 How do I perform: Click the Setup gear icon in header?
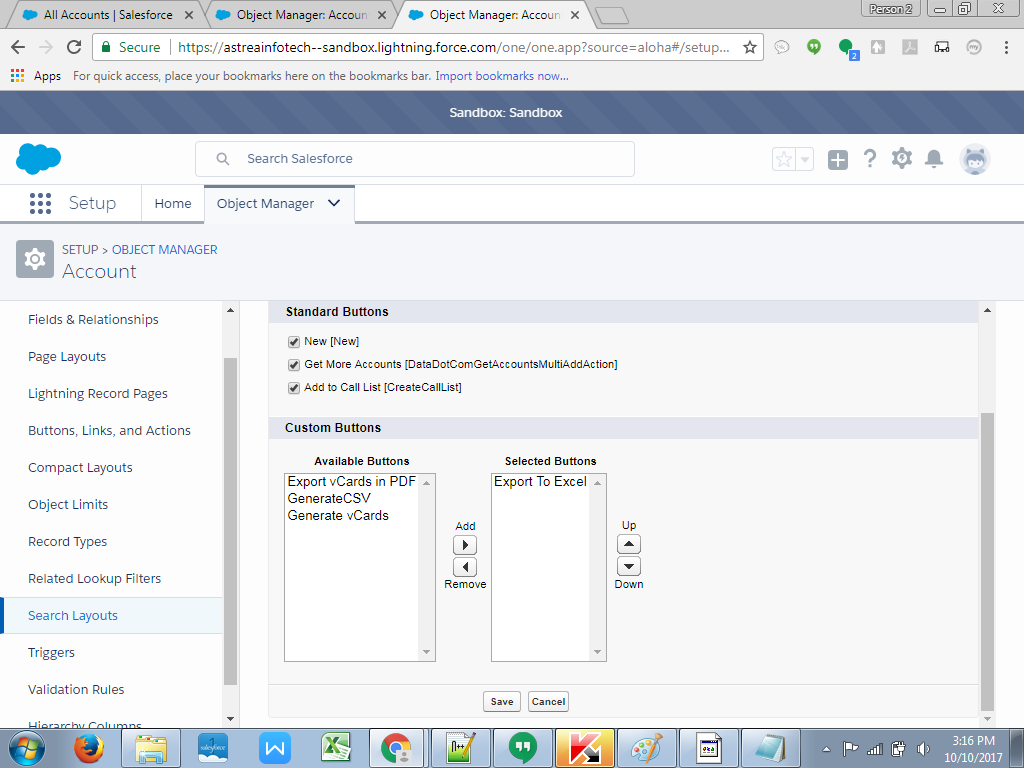[902, 159]
